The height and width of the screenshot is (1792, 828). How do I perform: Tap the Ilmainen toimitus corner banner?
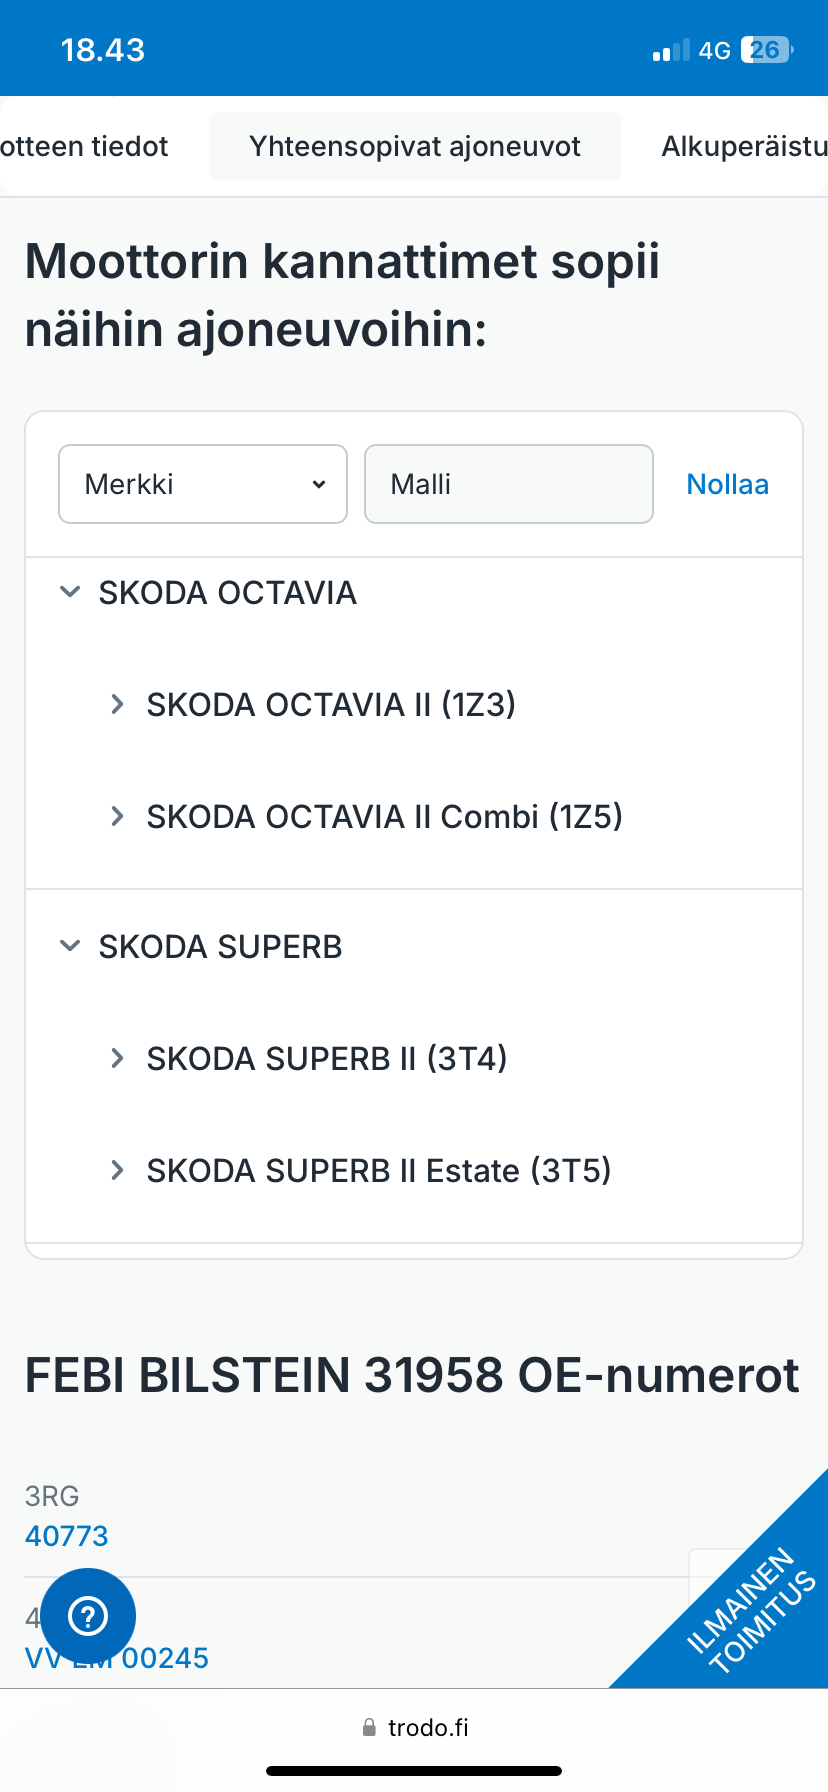point(750,1610)
